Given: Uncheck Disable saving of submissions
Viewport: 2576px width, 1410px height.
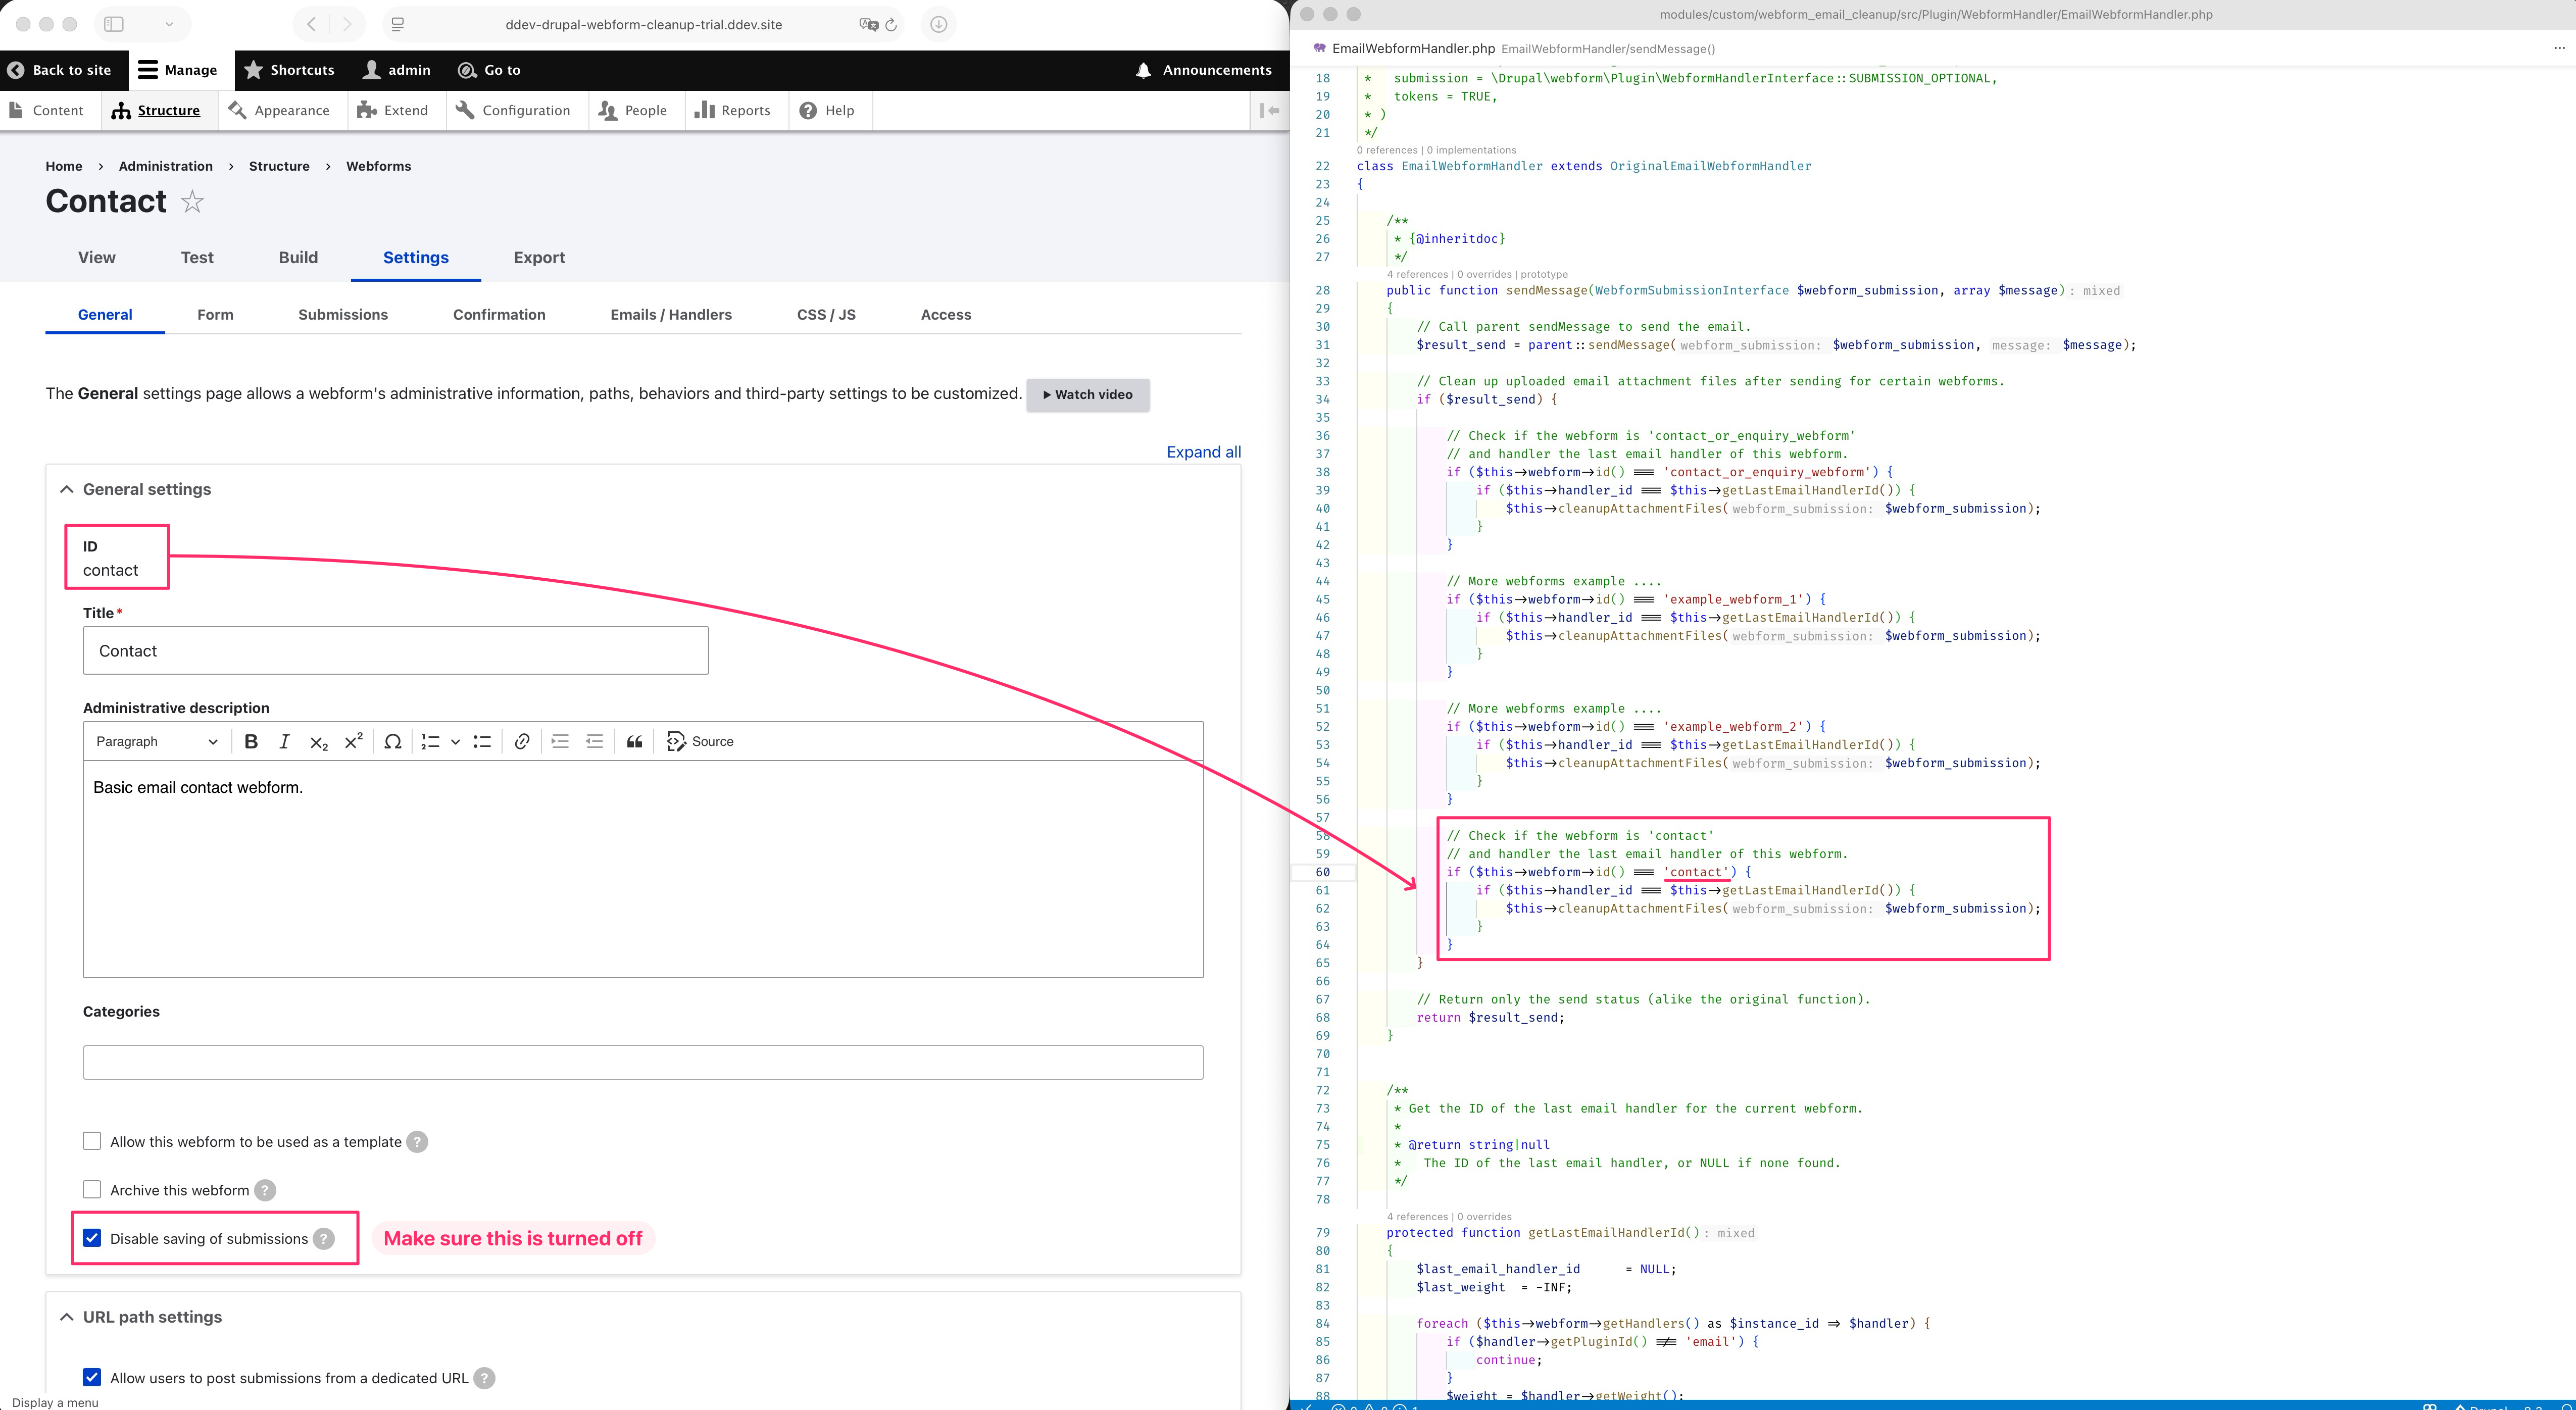Looking at the screenshot, I should pos(92,1238).
